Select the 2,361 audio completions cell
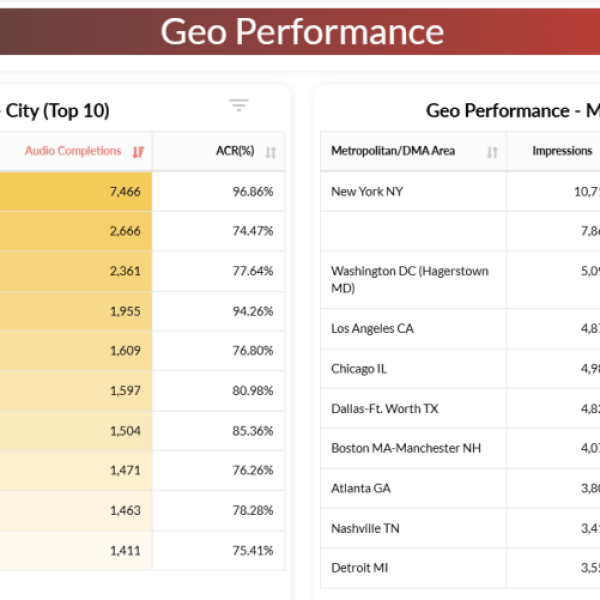Screen dimensions: 600x600 [x=76, y=271]
